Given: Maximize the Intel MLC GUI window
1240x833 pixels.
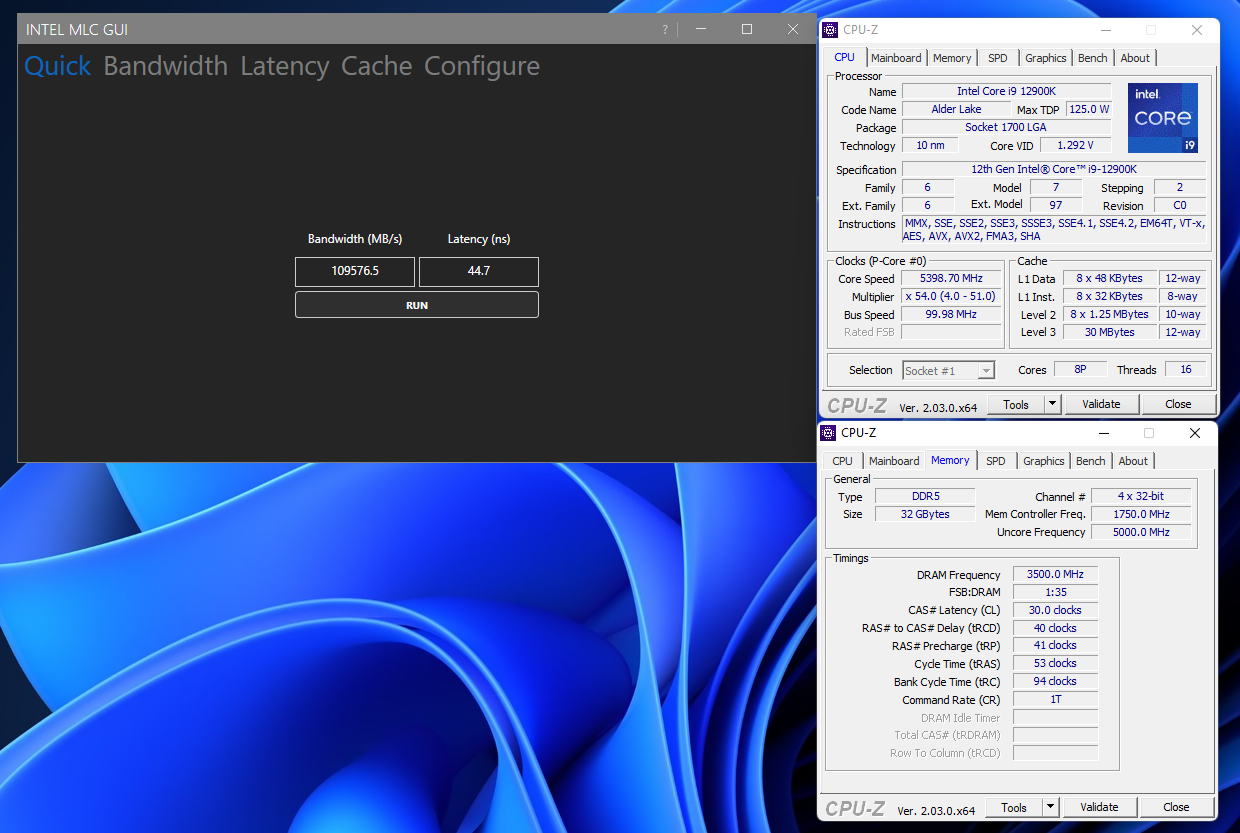Looking at the screenshot, I should point(747,30).
